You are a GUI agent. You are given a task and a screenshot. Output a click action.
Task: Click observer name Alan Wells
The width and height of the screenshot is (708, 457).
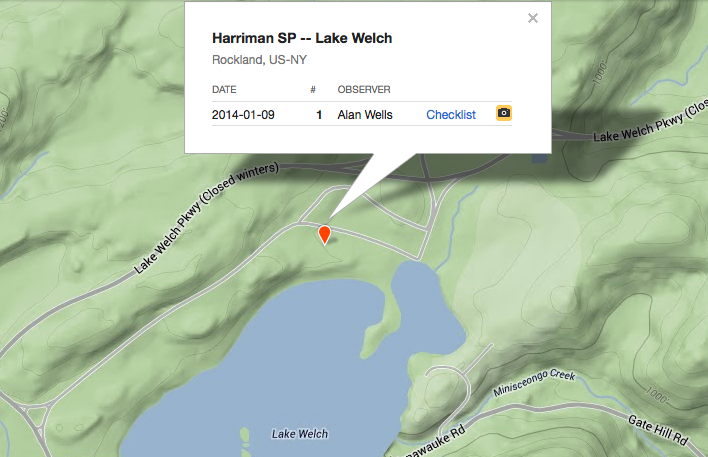point(365,115)
